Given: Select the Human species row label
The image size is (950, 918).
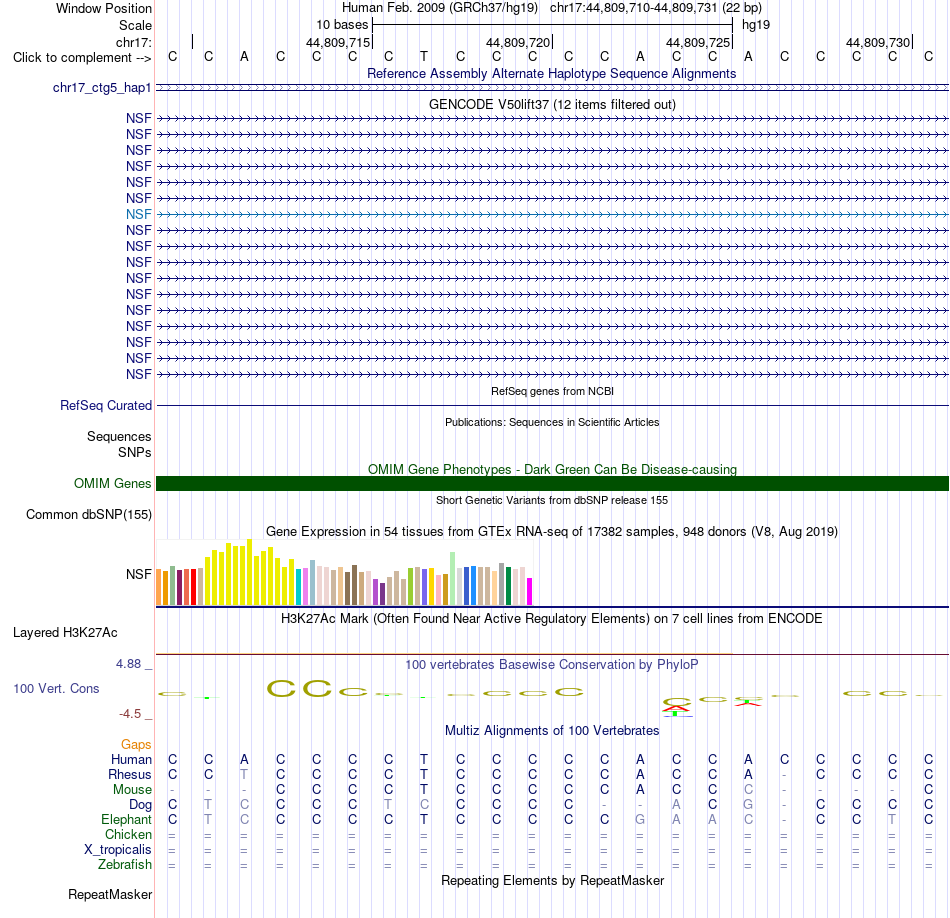Looking at the screenshot, I should pyautogui.click(x=131, y=760).
